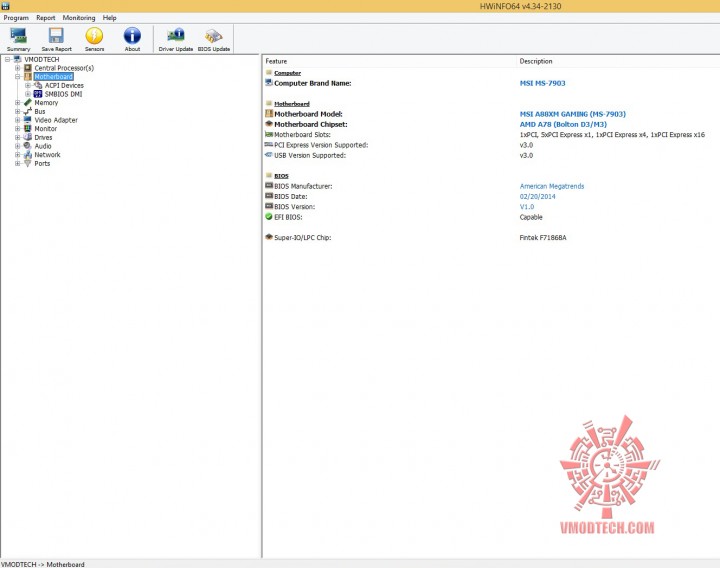Click the BIOS Manufacturer label
Viewport: 720px width, 568px height.
click(x=303, y=186)
